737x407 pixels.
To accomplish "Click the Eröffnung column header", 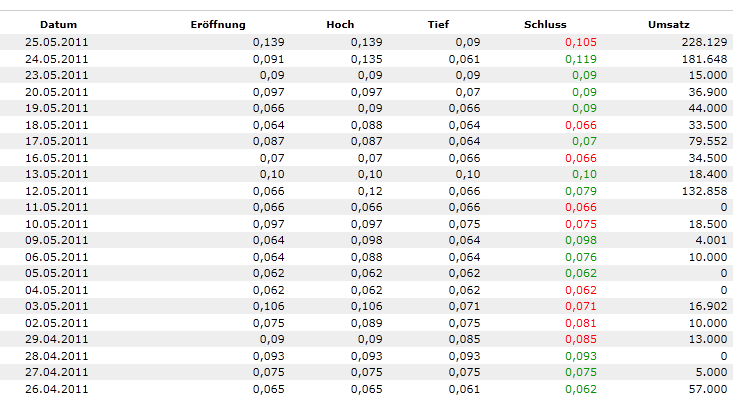I will pyautogui.click(x=218, y=24).
